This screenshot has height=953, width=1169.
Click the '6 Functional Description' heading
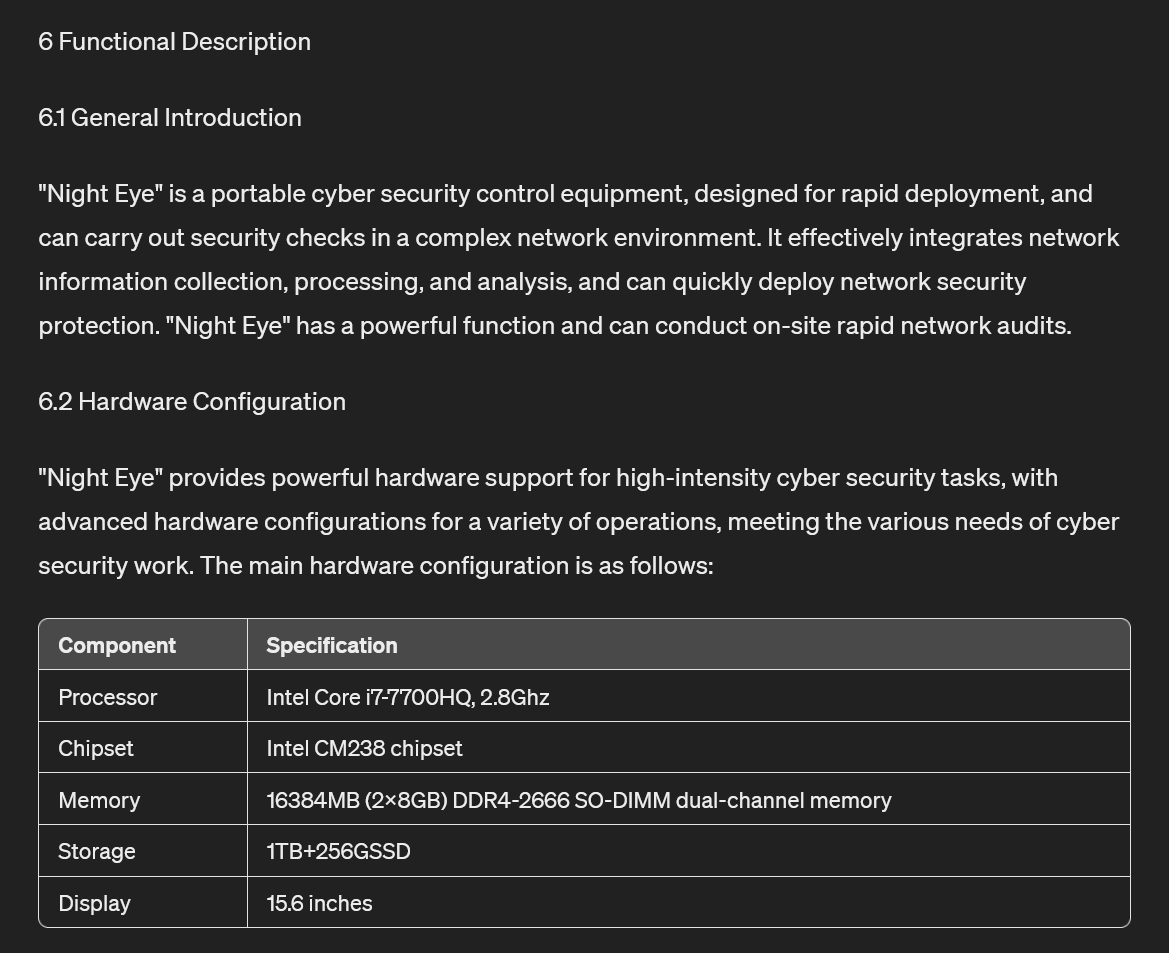(174, 42)
